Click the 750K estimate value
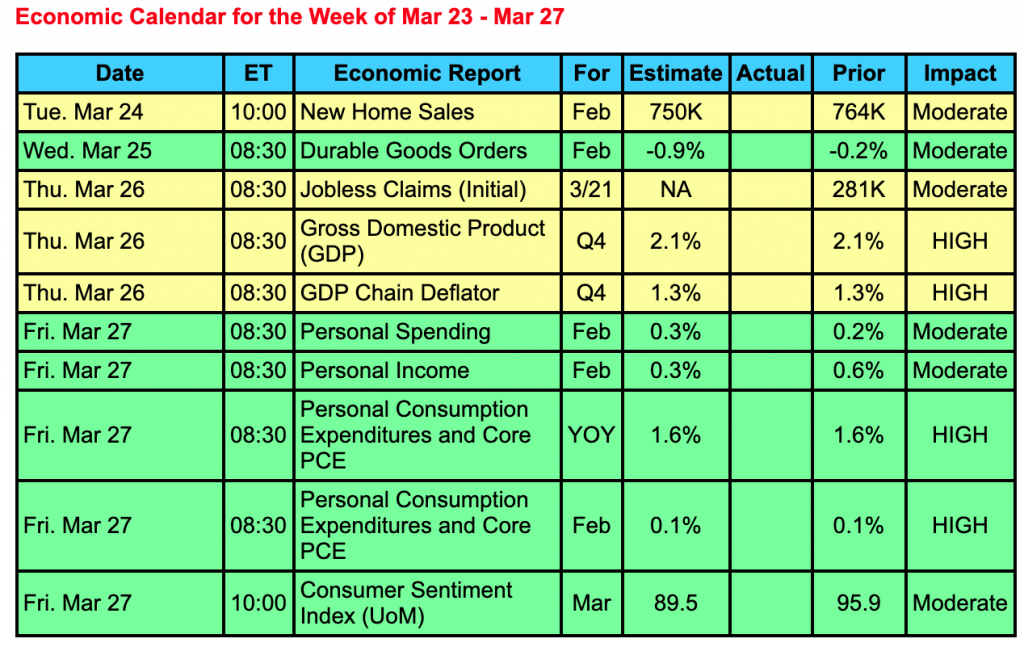The width and height of the screenshot is (1024, 647). [675, 112]
